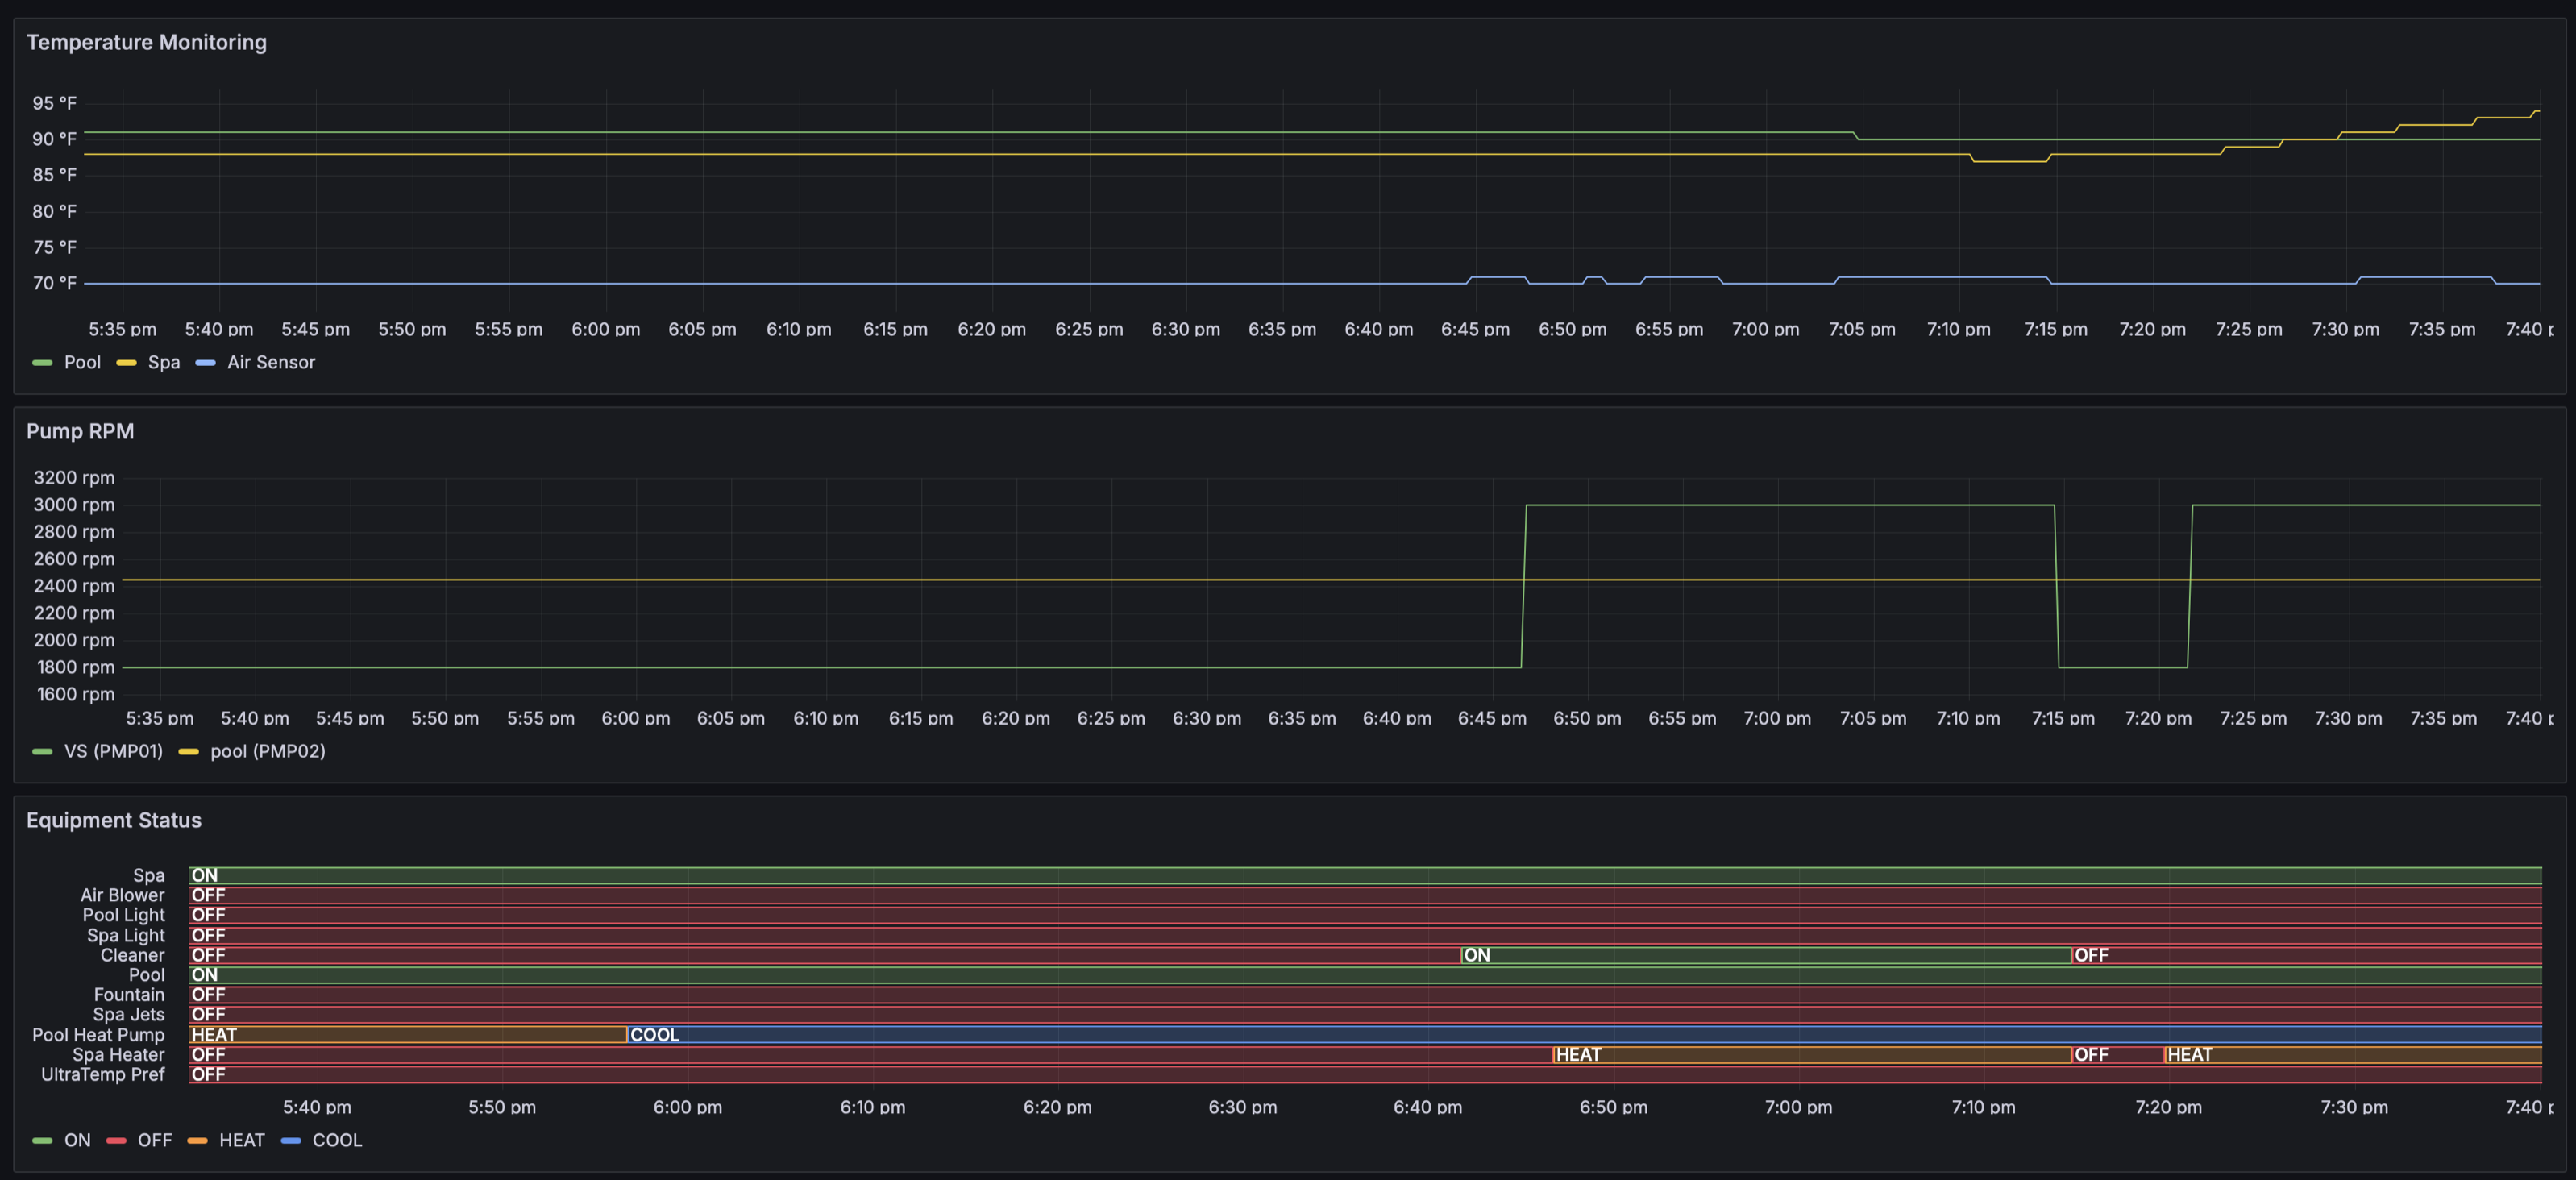Select the Spa ON status bar
The height and width of the screenshot is (1180, 2576).
tap(1365, 875)
